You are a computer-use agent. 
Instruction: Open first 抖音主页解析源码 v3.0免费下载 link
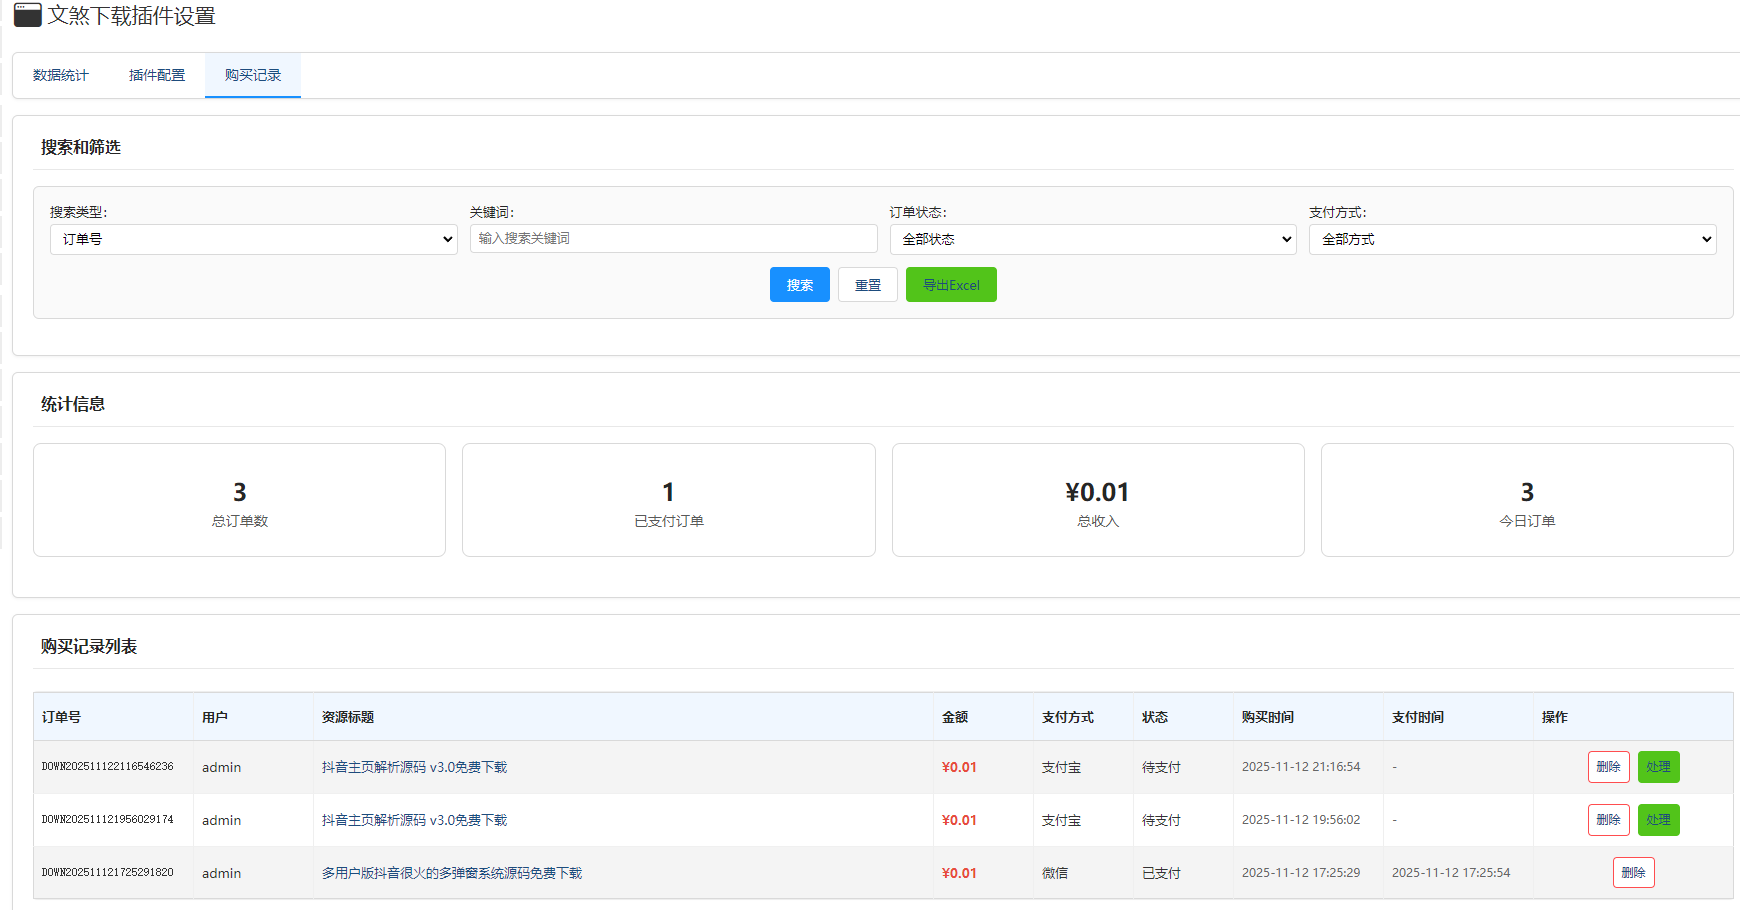tap(414, 767)
